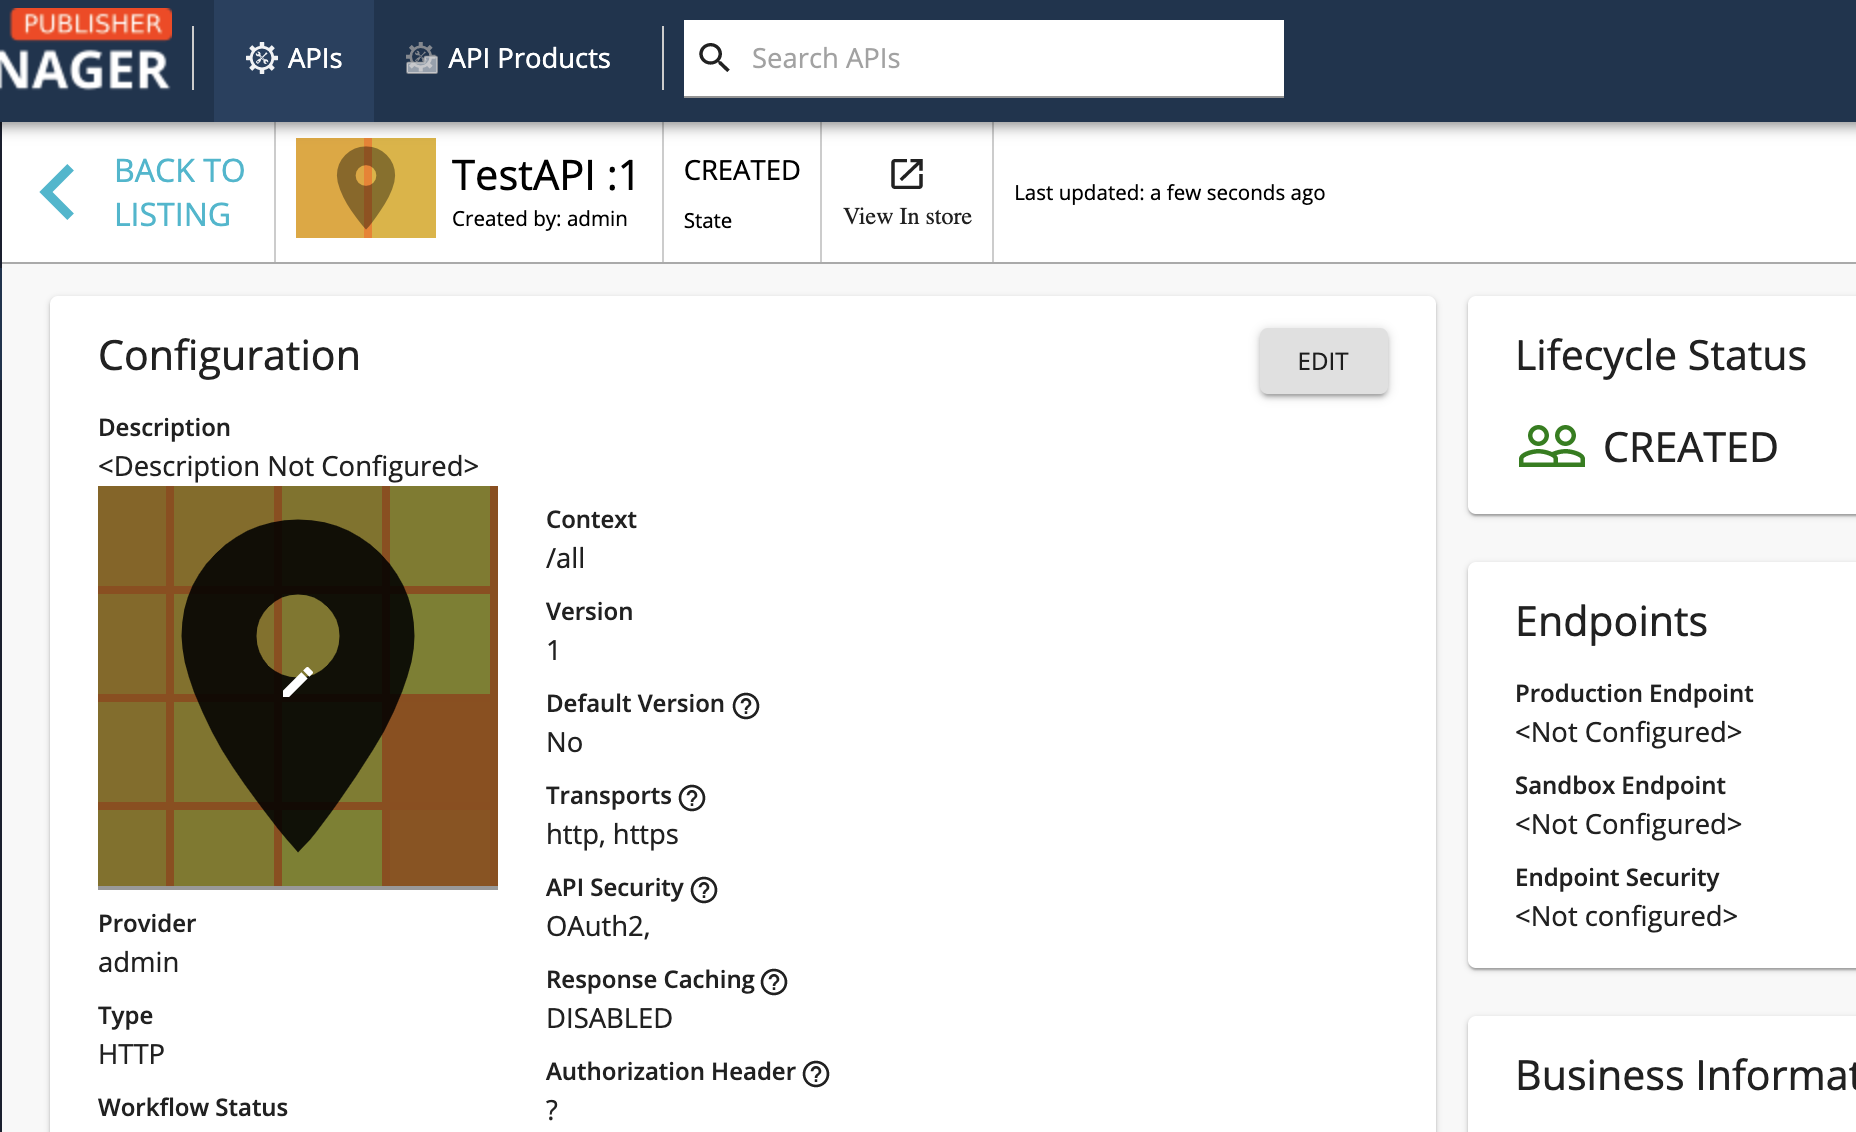Click the Endpoints card heading
1856x1132 pixels.
1611,622
